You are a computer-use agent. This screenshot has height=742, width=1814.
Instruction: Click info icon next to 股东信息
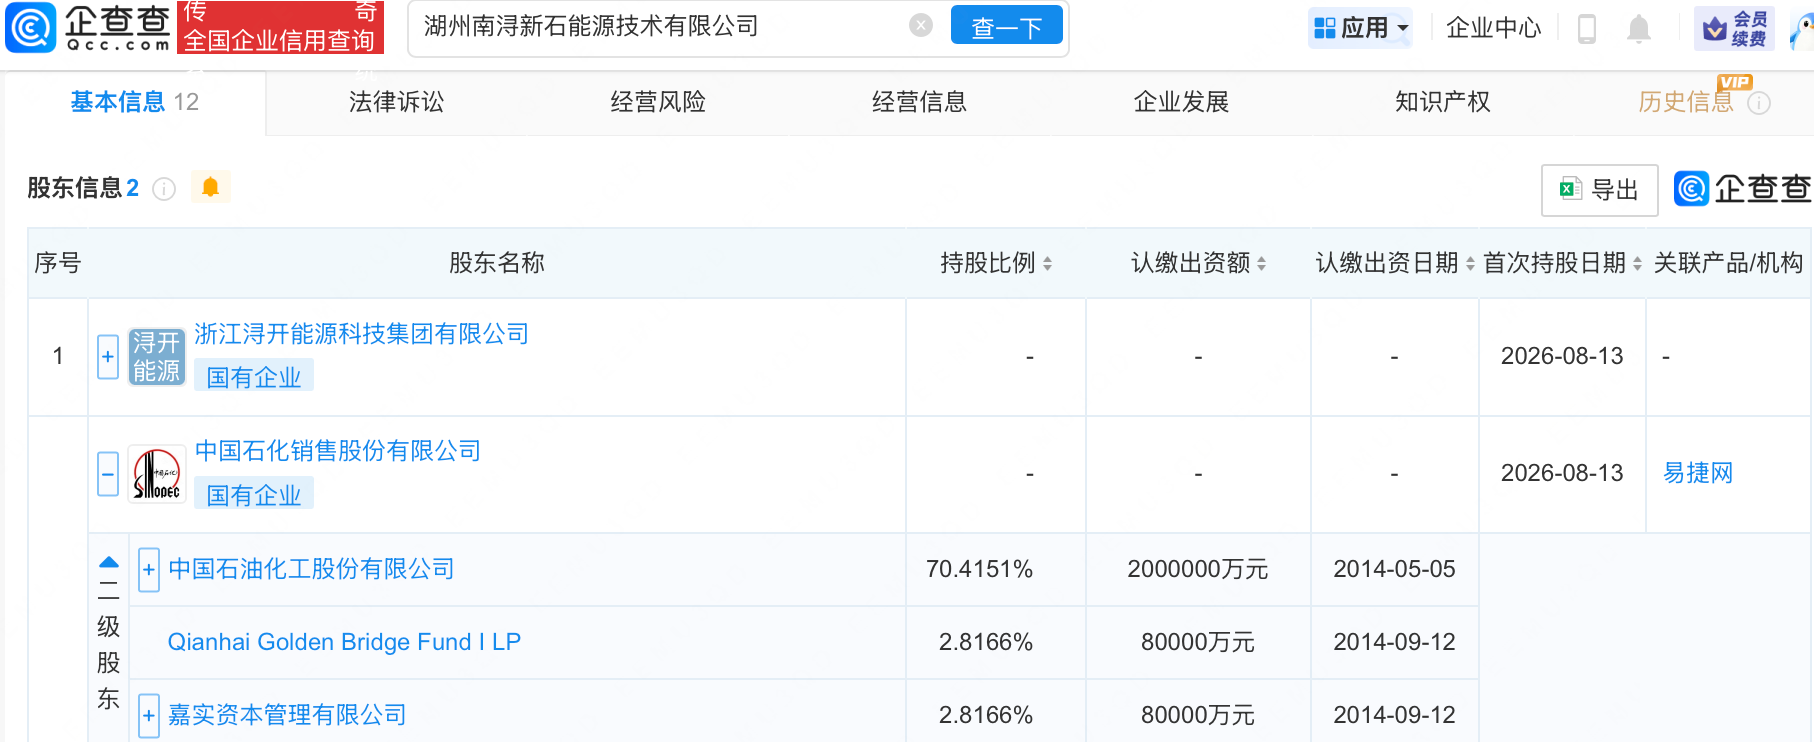164,189
